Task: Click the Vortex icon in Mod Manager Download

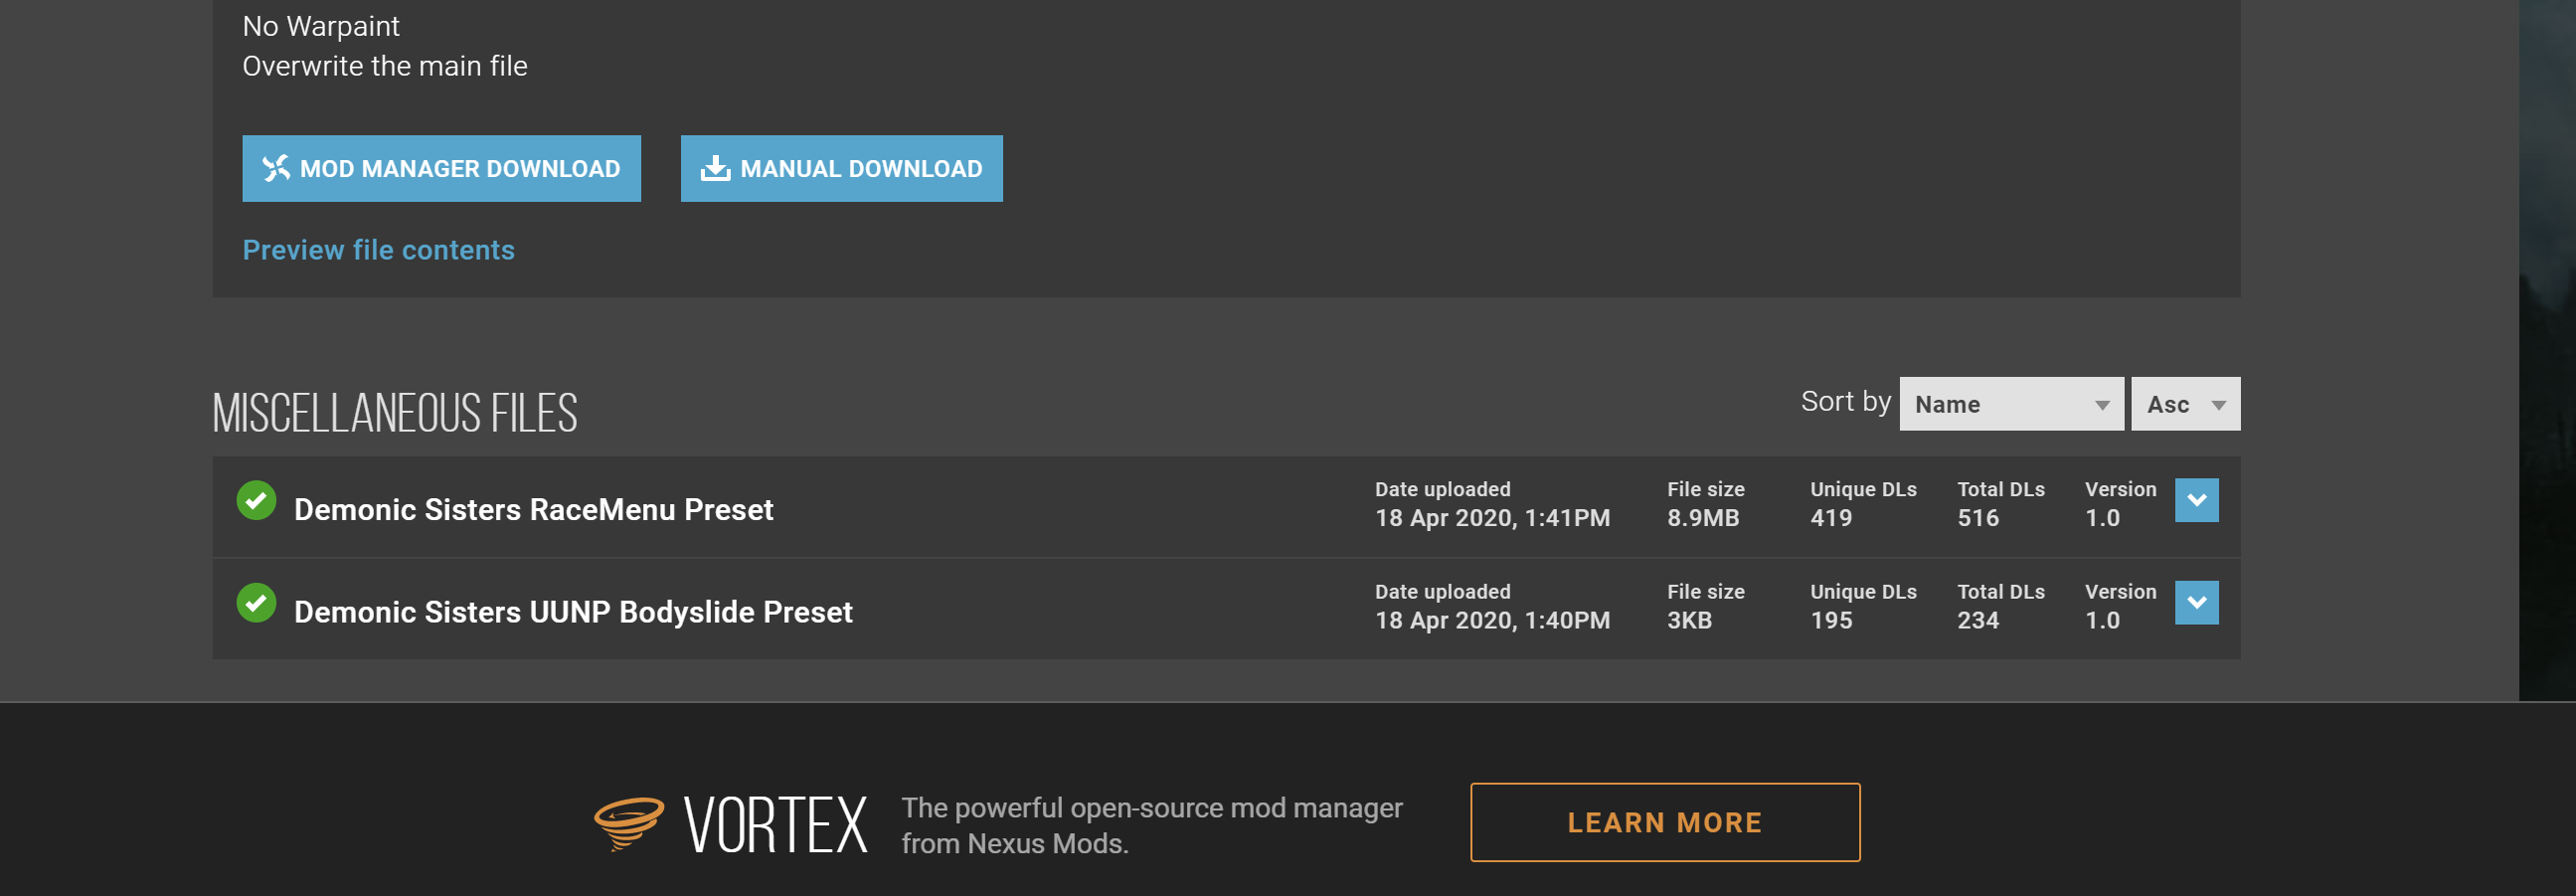Action: 276,168
